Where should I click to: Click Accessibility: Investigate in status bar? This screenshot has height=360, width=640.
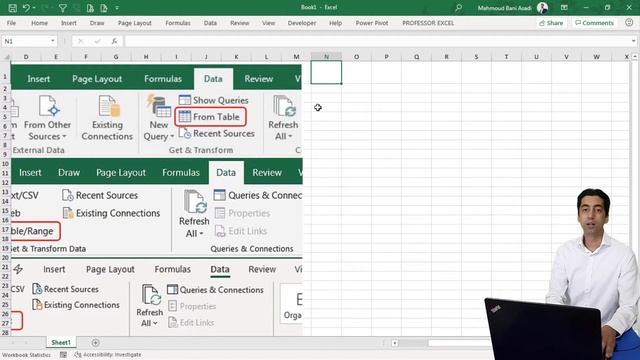[108, 355]
